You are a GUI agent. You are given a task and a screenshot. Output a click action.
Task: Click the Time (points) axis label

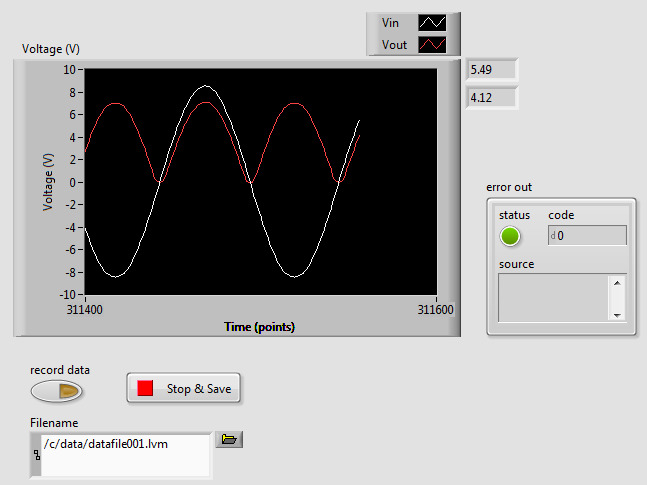tap(259, 327)
